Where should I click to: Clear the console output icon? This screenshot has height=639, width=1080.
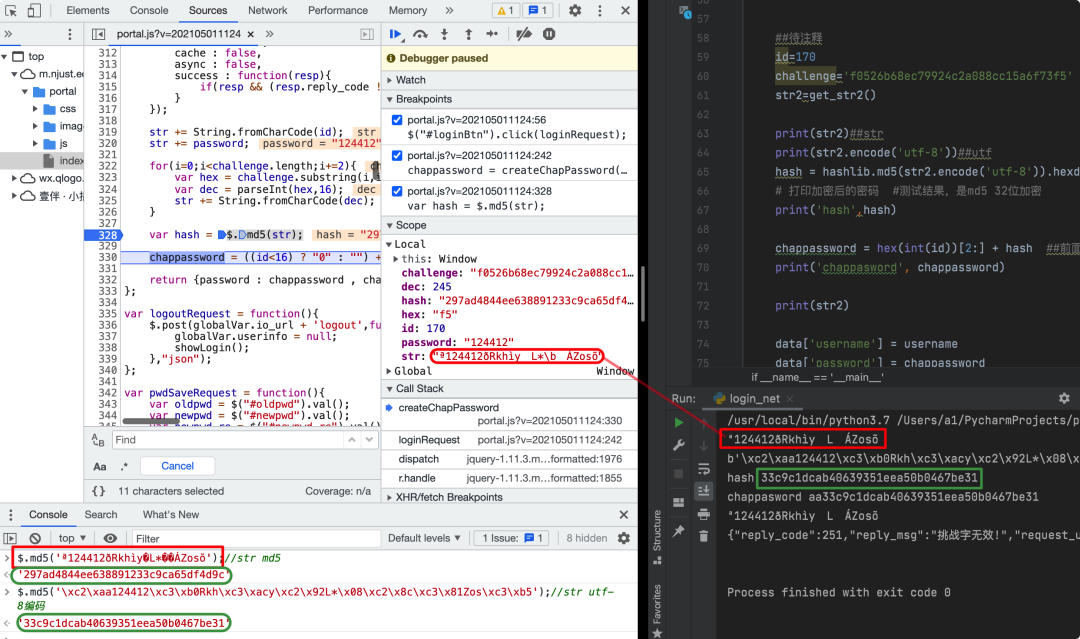[x=35, y=538]
